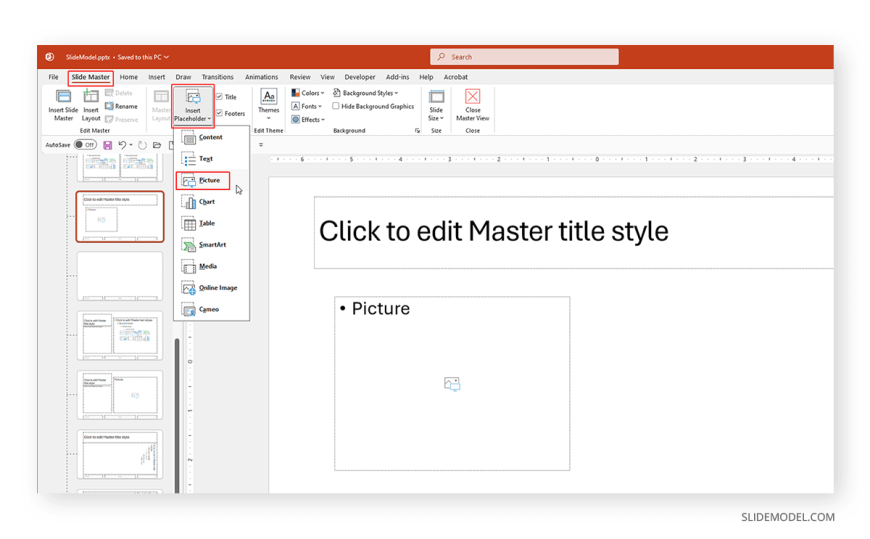The image size is (870, 539).
Task: Expand the Colors dropdown
Action: point(308,93)
